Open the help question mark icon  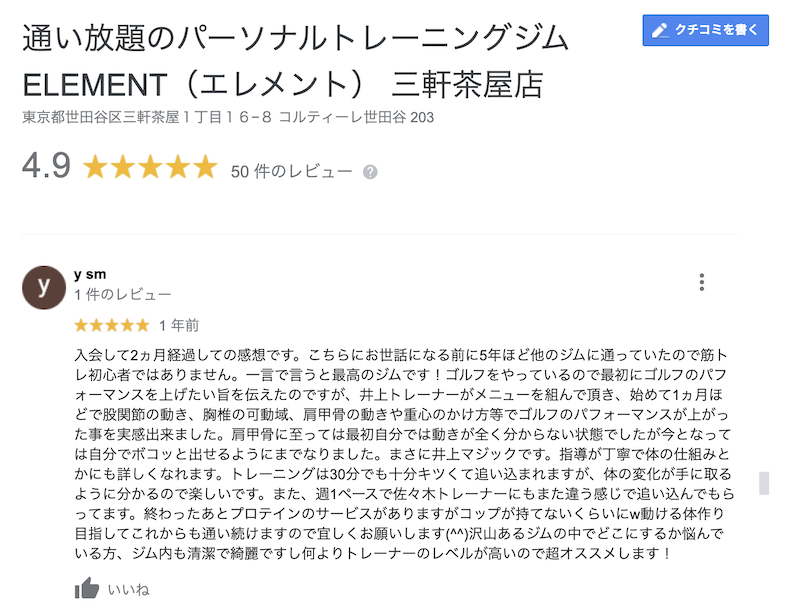click(x=370, y=173)
